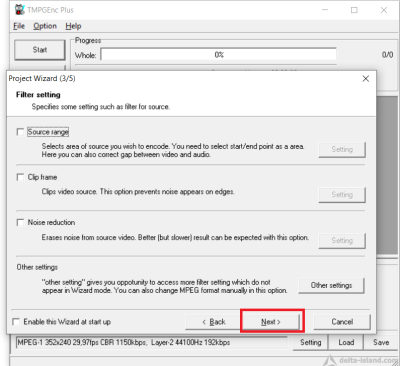Click the 0/0 progress counter text
This screenshot has width=400, height=366.
pos(387,55)
